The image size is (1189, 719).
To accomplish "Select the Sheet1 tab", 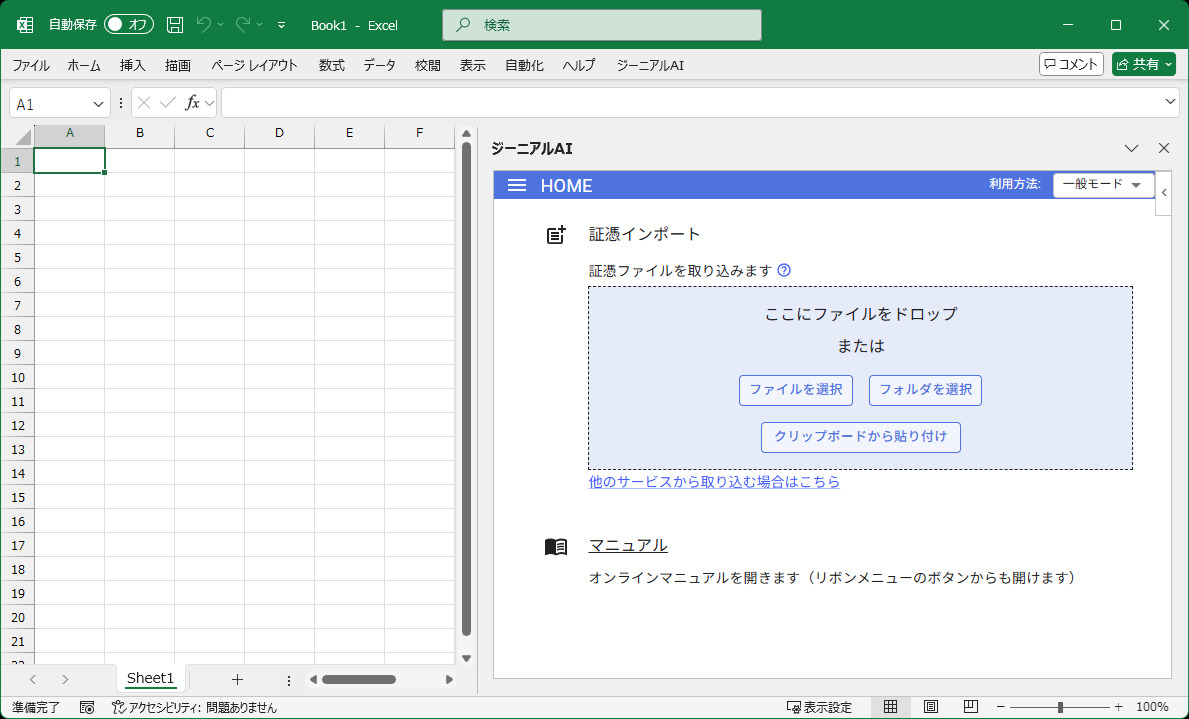I will coord(149,678).
